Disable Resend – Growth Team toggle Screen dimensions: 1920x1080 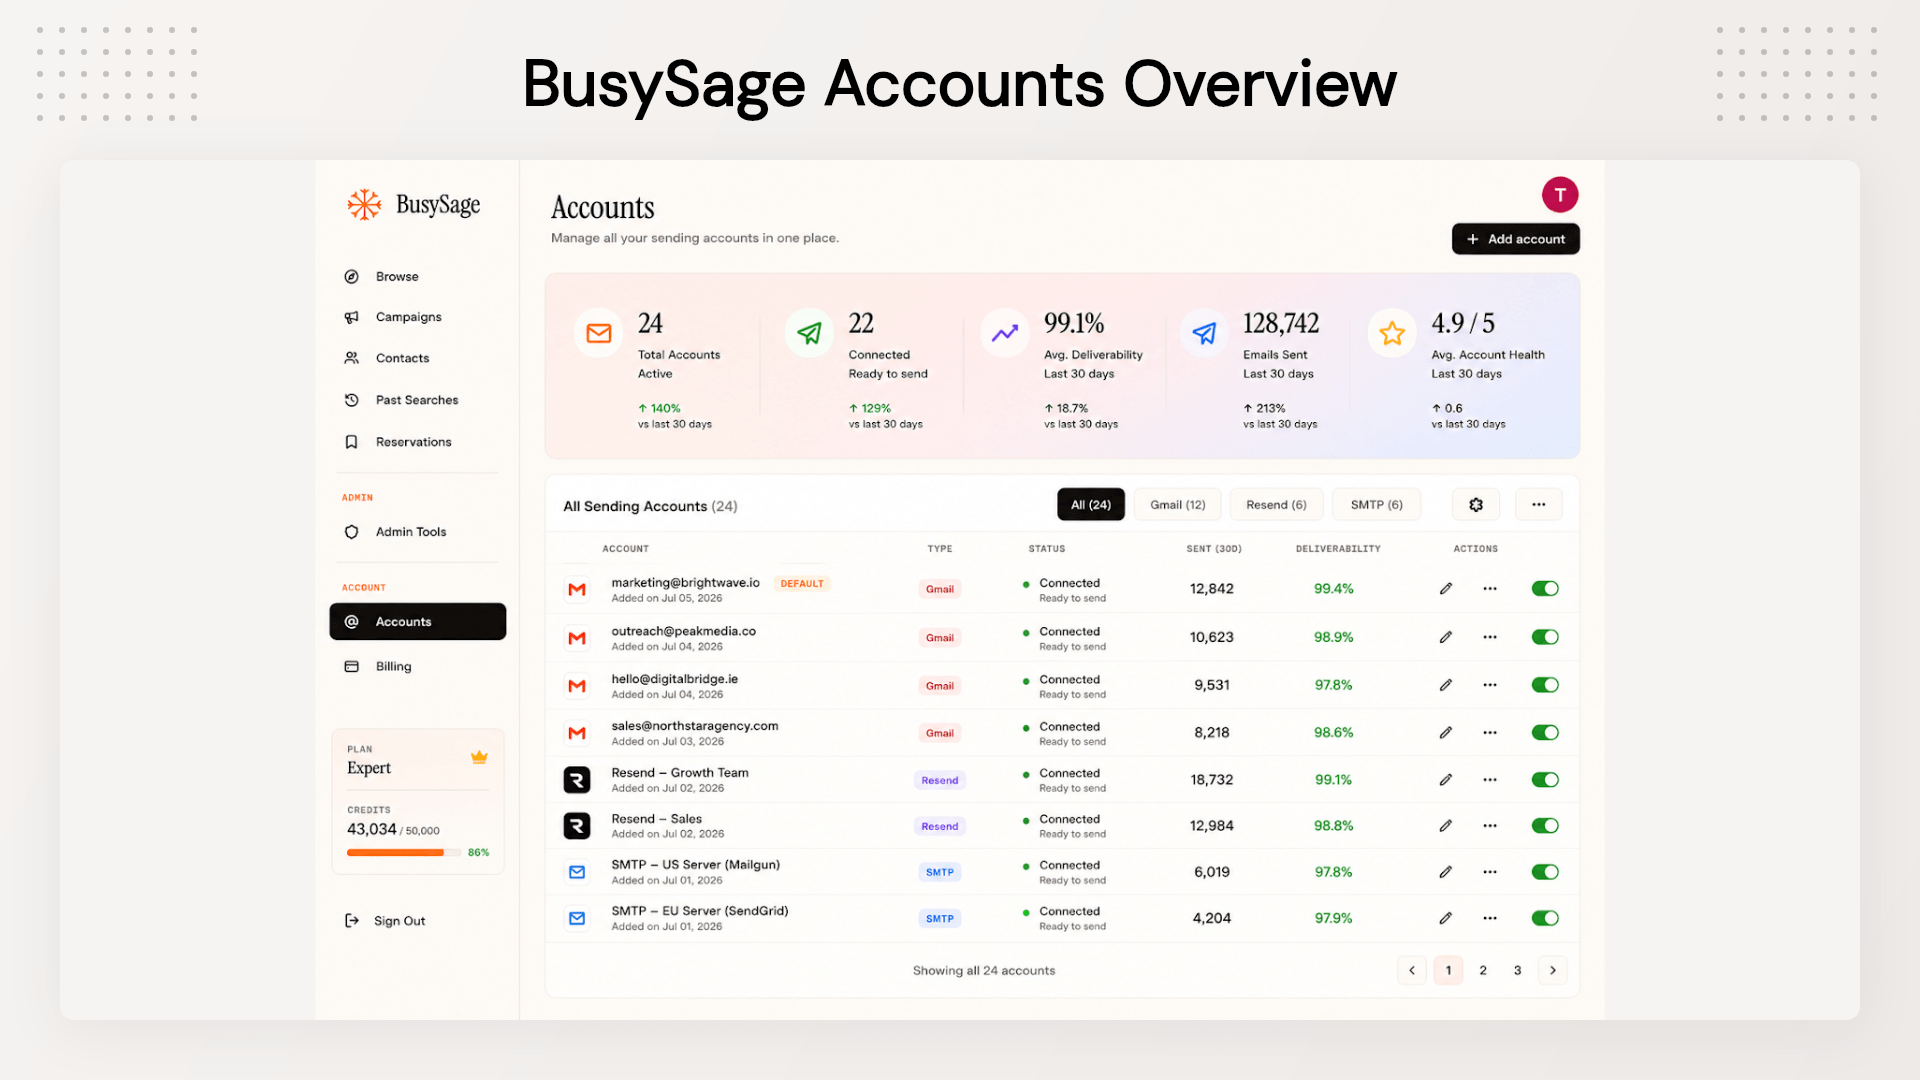click(1545, 780)
